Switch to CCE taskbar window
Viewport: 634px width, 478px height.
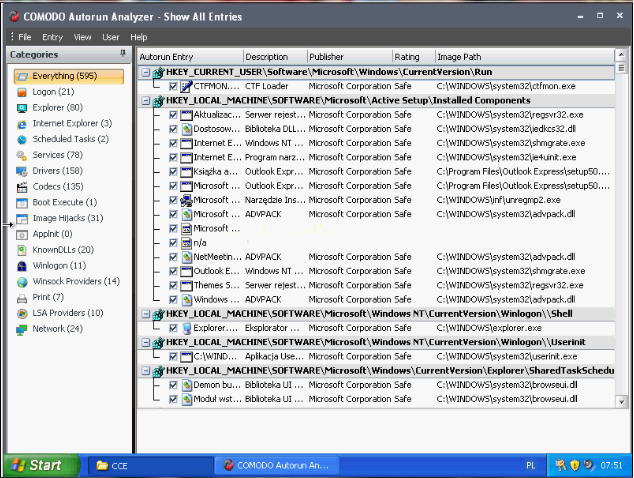pyautogui.click(x=150, y=466)
